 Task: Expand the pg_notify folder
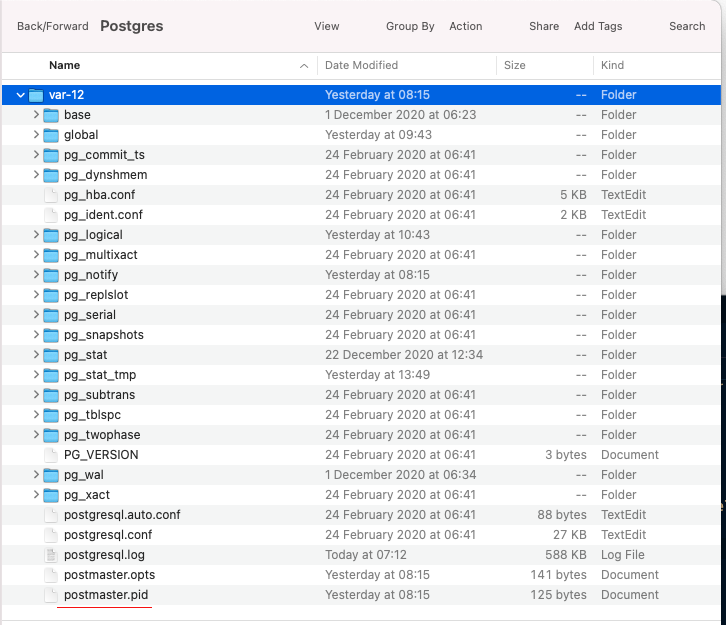pos(36,274)
